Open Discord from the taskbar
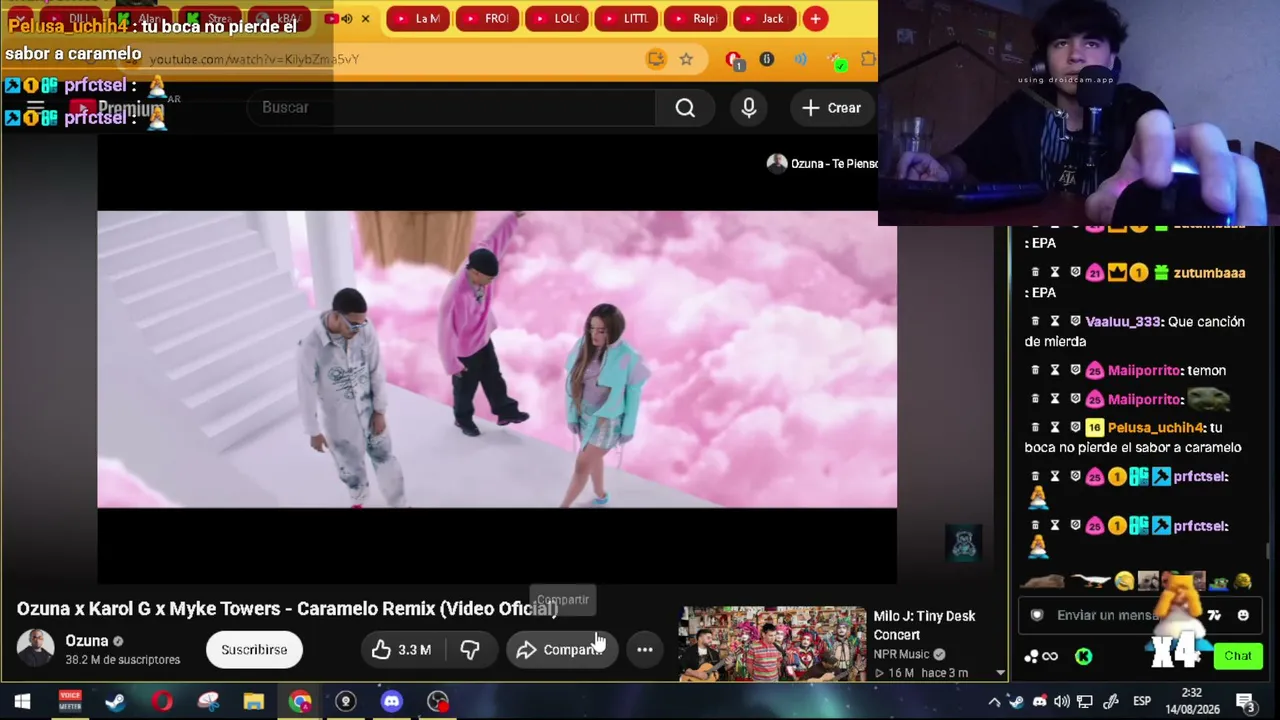Screen dimensions: 1280x720 (392, 701)
